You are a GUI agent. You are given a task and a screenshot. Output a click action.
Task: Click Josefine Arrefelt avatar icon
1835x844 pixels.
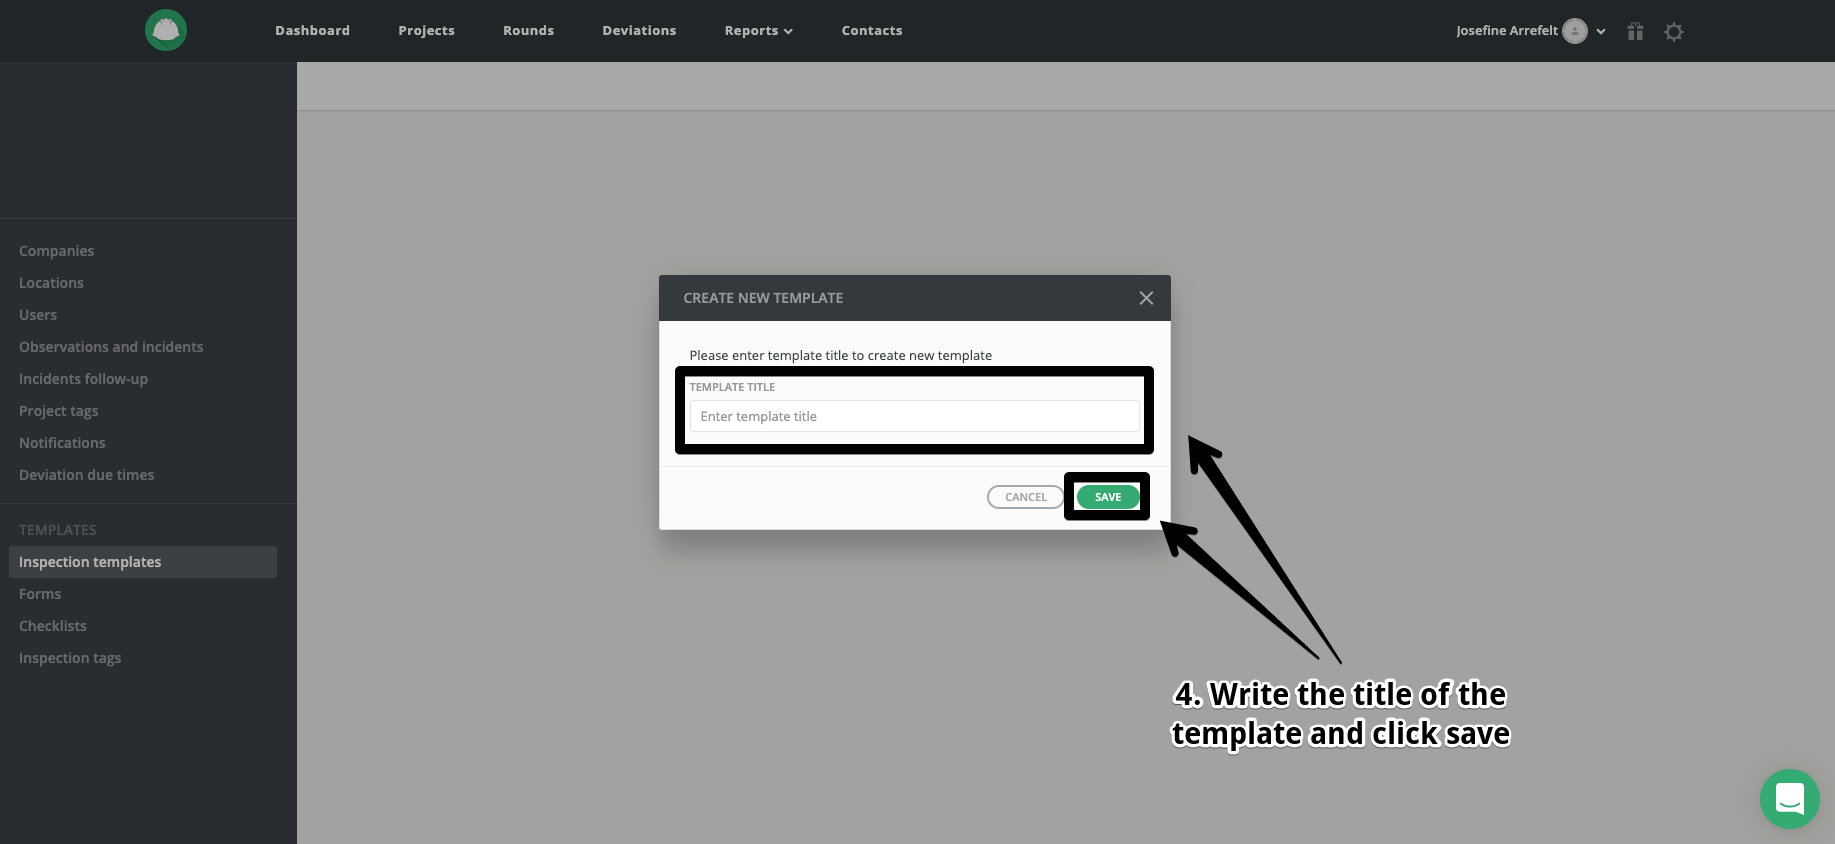coord(1575,31)
